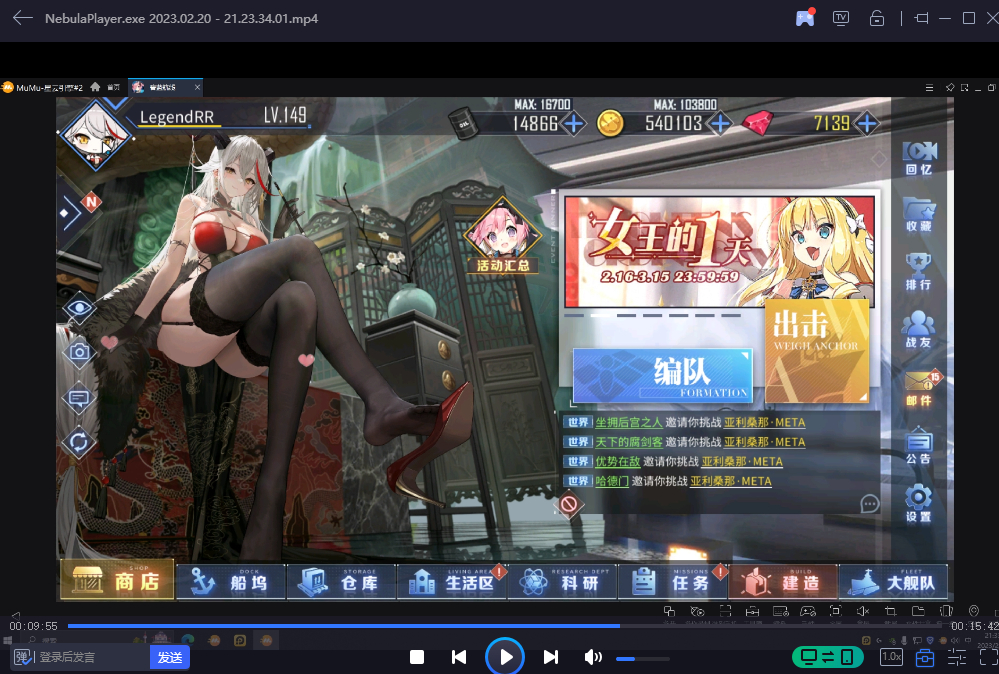Enter fullscreen mode
The width and height of the screenshot is (999, 674).
pyautogui.click(x=988, y=657)
